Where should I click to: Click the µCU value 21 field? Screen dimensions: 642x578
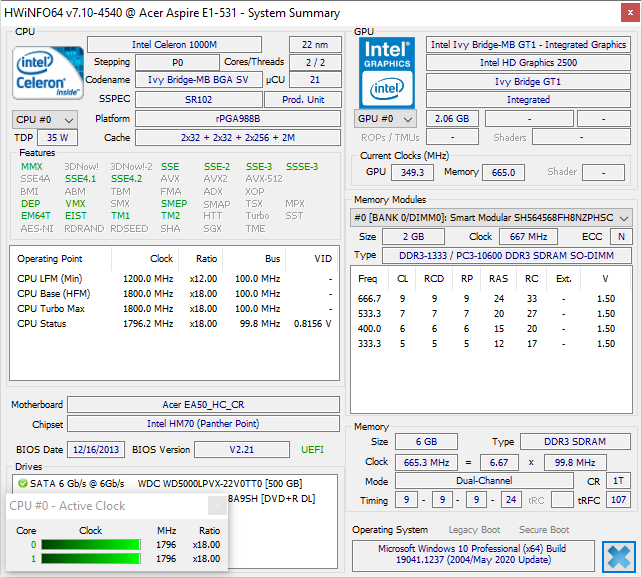(x=315, y=80)
